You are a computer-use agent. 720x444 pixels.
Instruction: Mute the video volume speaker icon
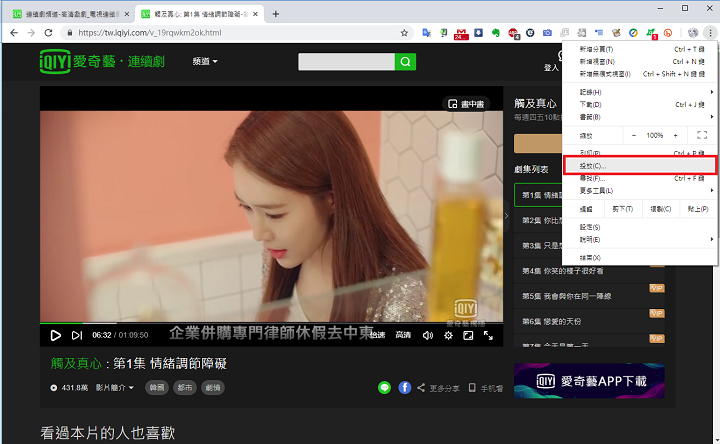pos(428,335)
